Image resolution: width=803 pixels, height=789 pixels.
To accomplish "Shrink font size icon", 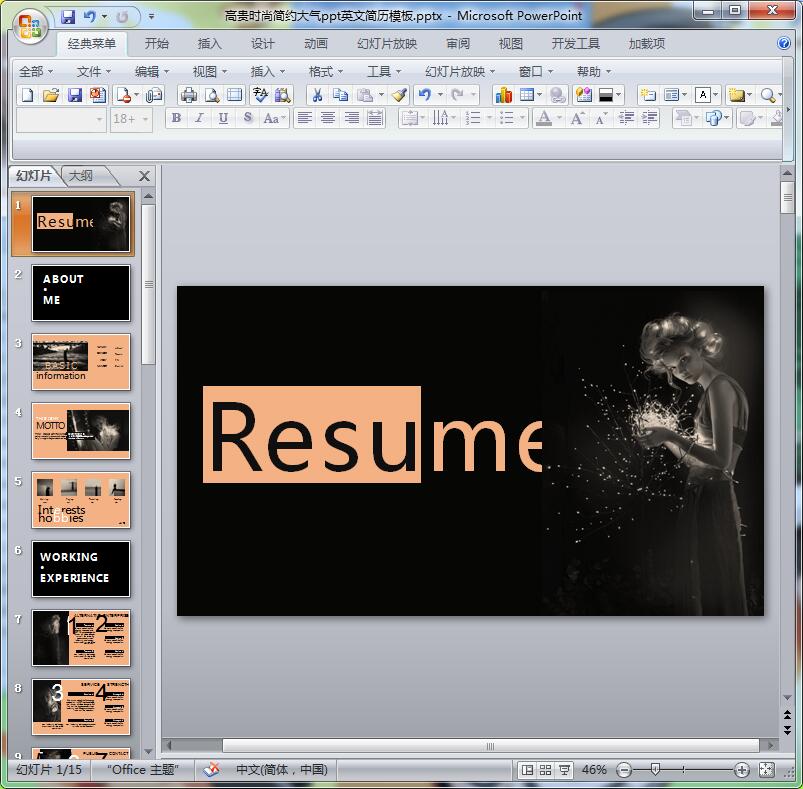I will [x=601, y=119].
